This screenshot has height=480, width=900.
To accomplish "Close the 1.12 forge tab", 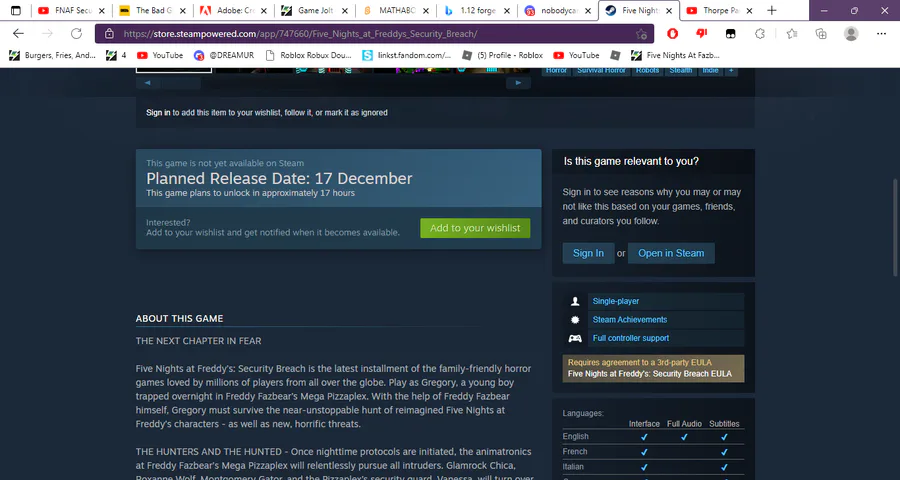I will pyautogui.click(x=507, y=11).
